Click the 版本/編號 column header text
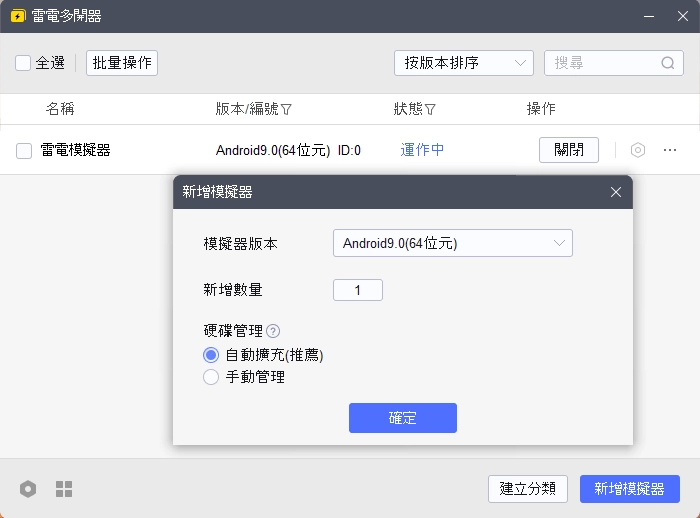The image size is (700, 518). pyautogui.click(x=247, y=109)
